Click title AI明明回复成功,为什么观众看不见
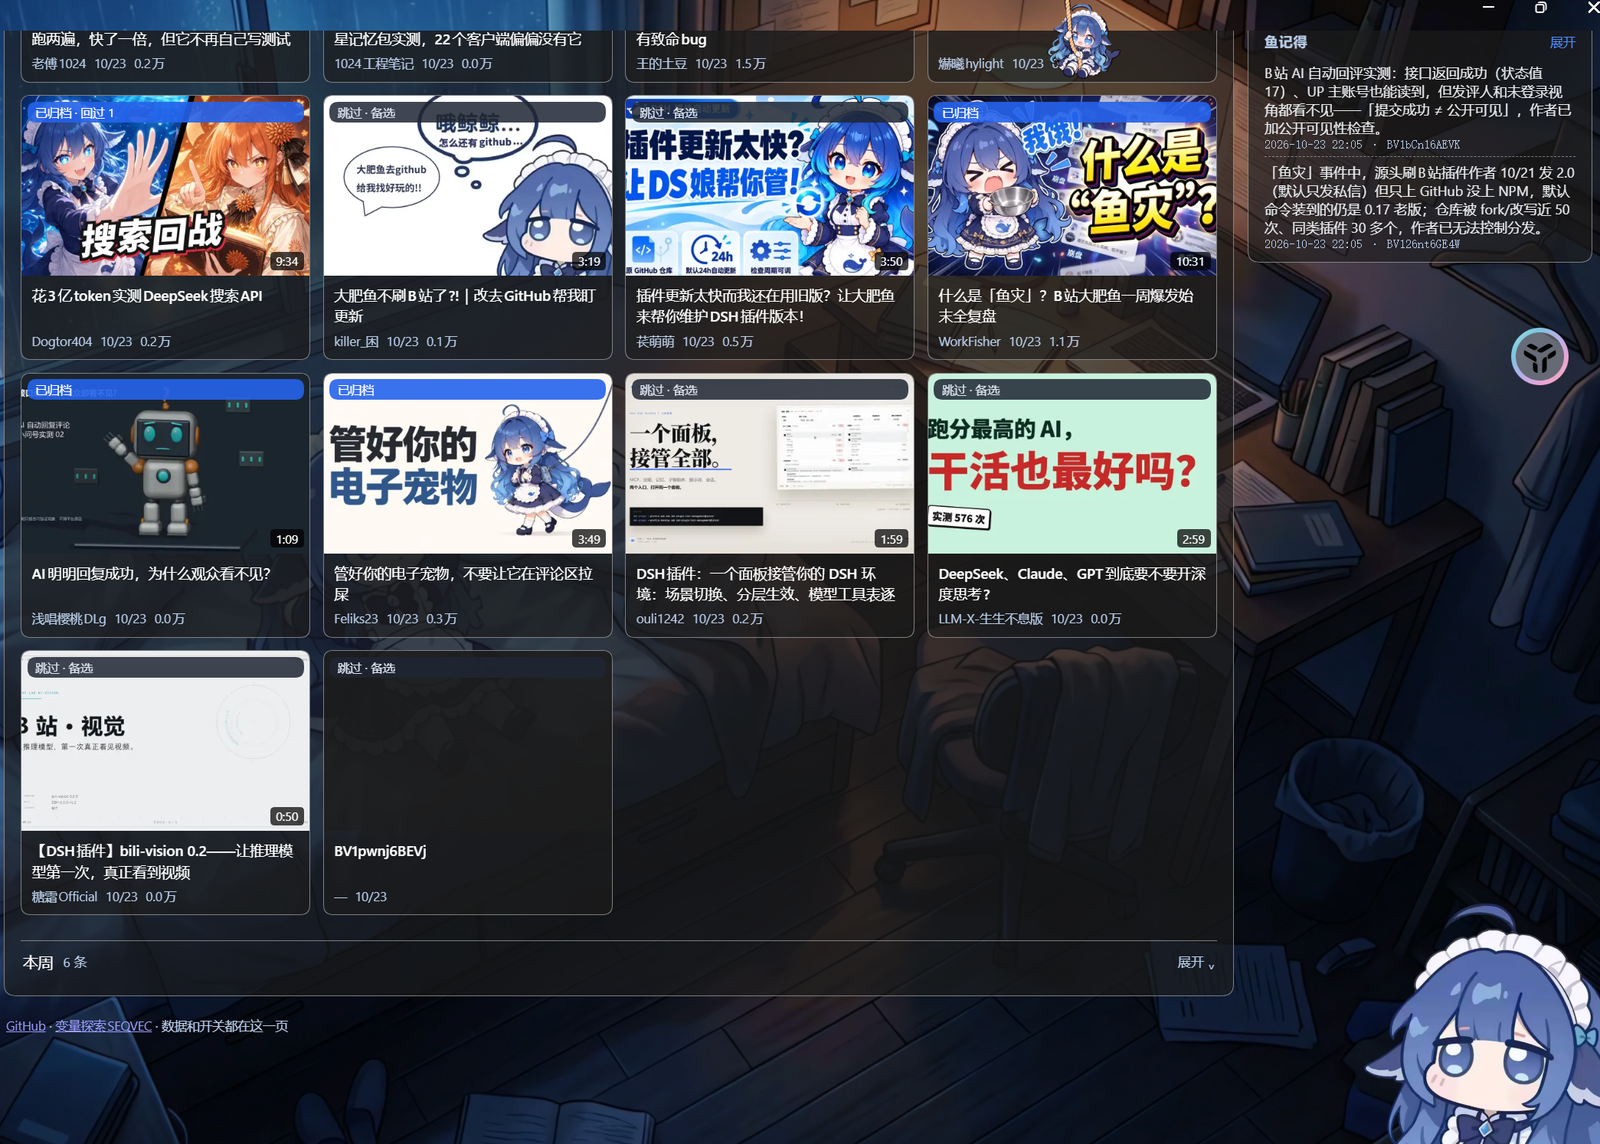The width and height of the screenshot is (1600, 1144). (x=151, y=574)
